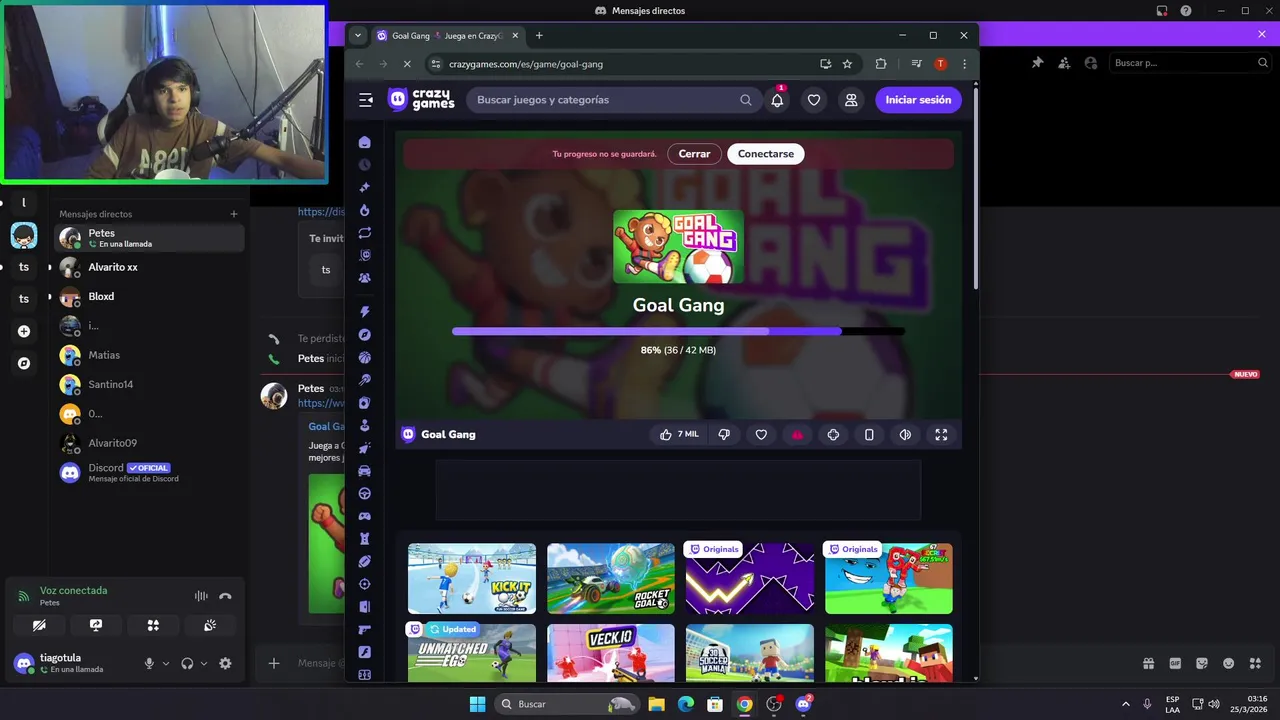The width and height of the screenshot is (1280, 720).
Task: Open the Windows Start menu
Action: pos(477,704)
